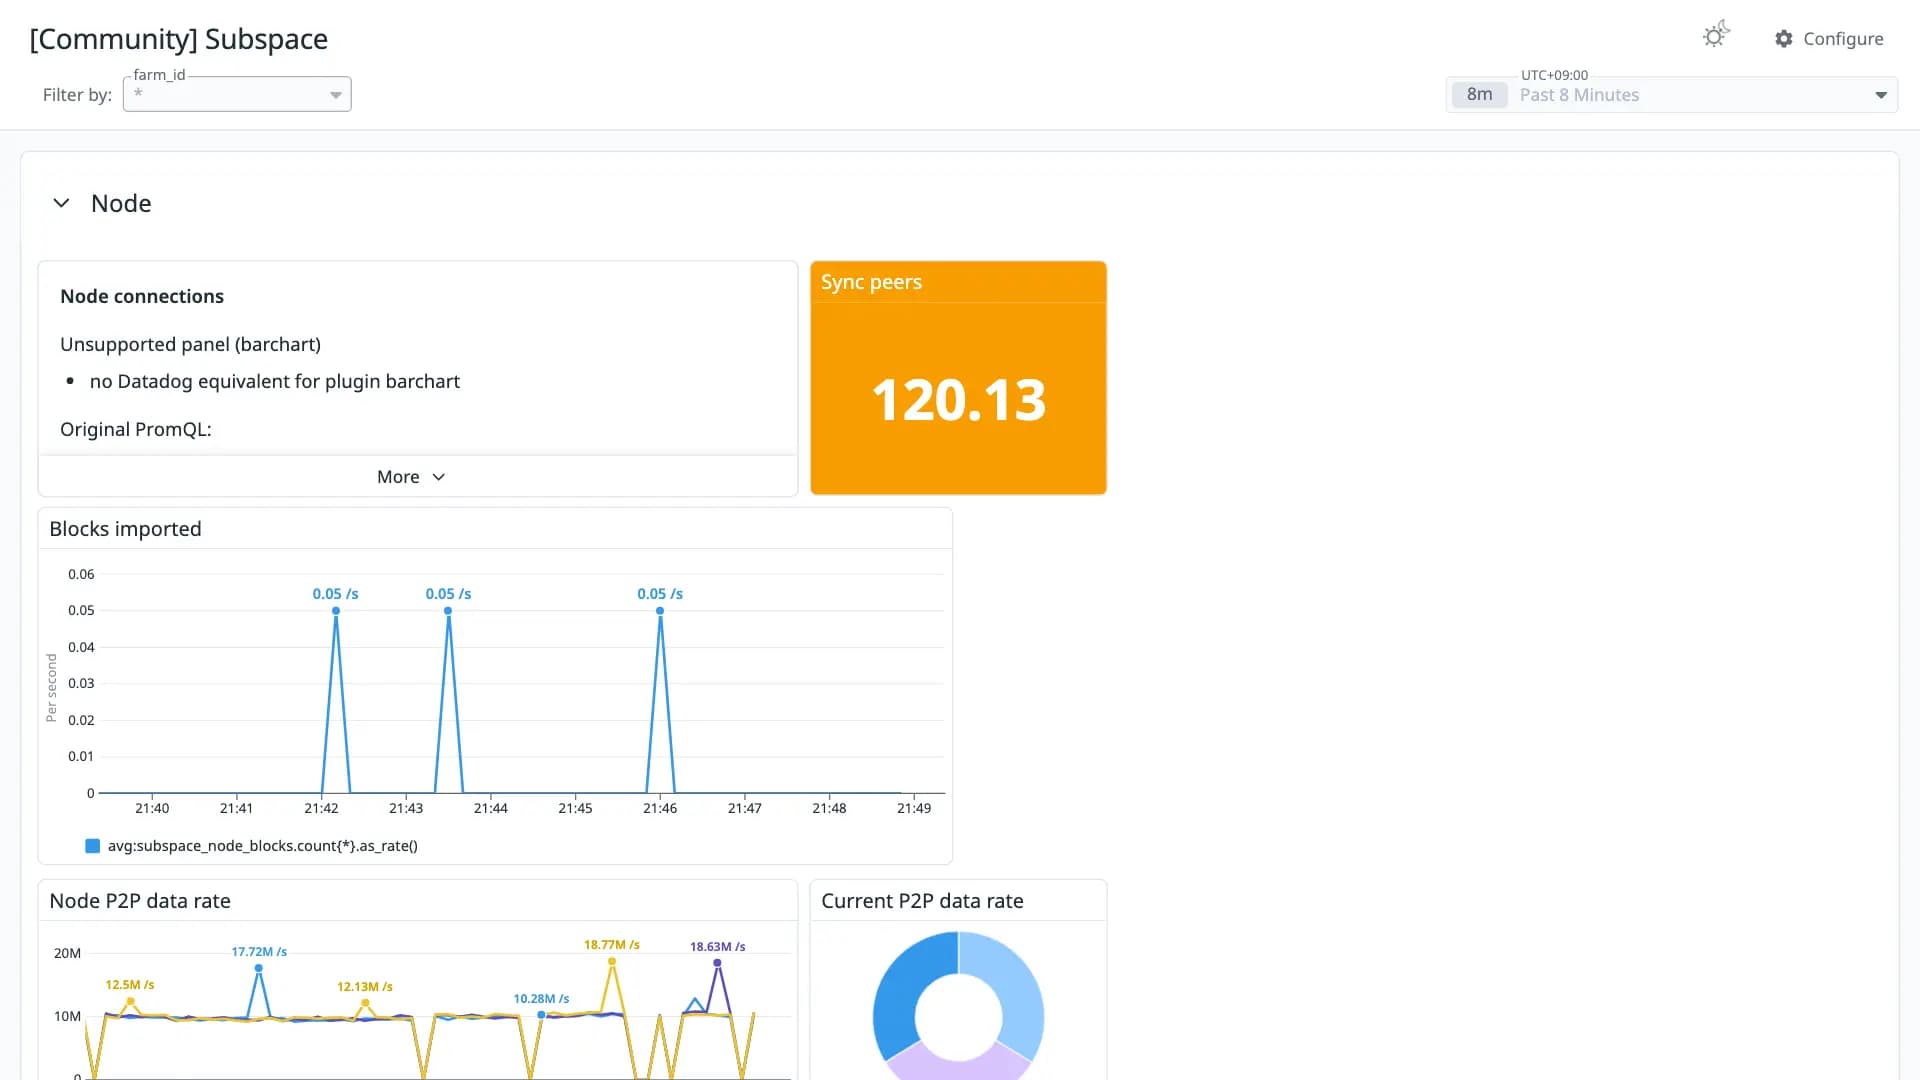Click the blue legend swatch for subspace_node_blocks
1920x1080 pixels.
click(x=93, y=846)
